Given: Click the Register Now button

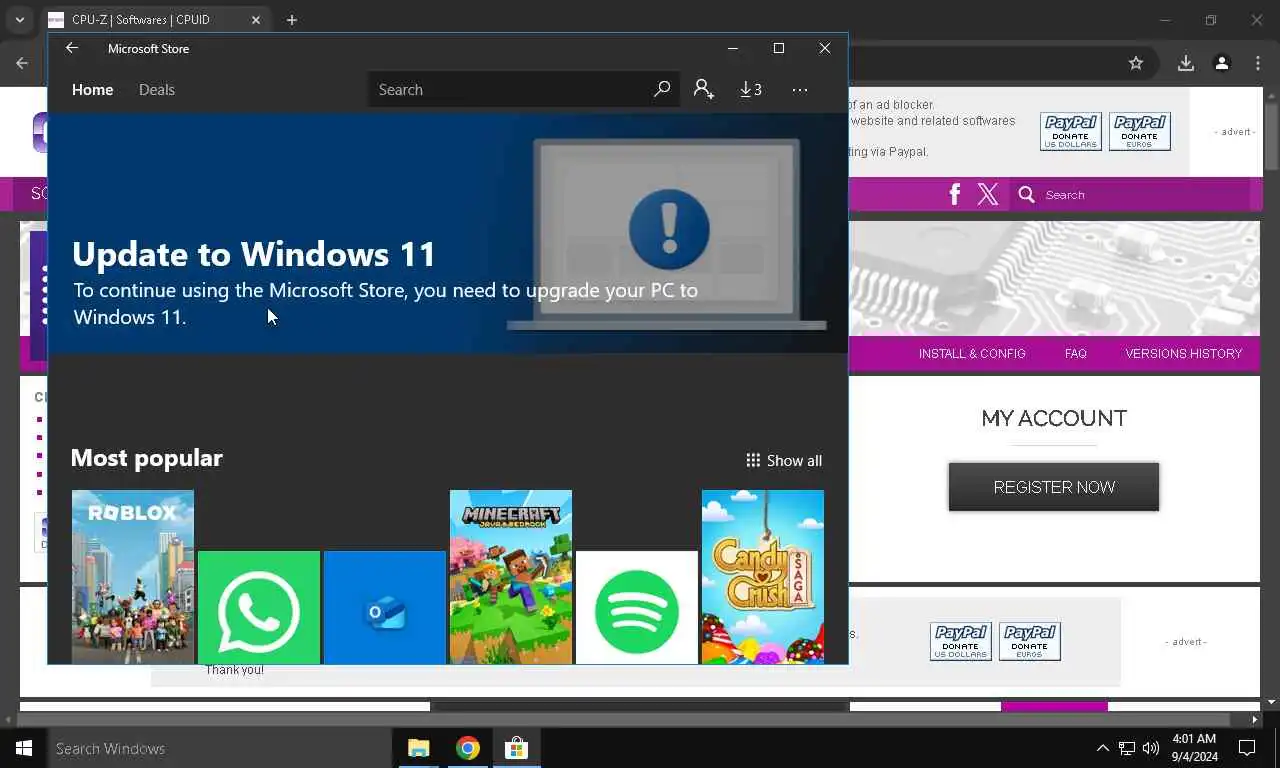Looking at the screenshot, I should (1054, 487).
